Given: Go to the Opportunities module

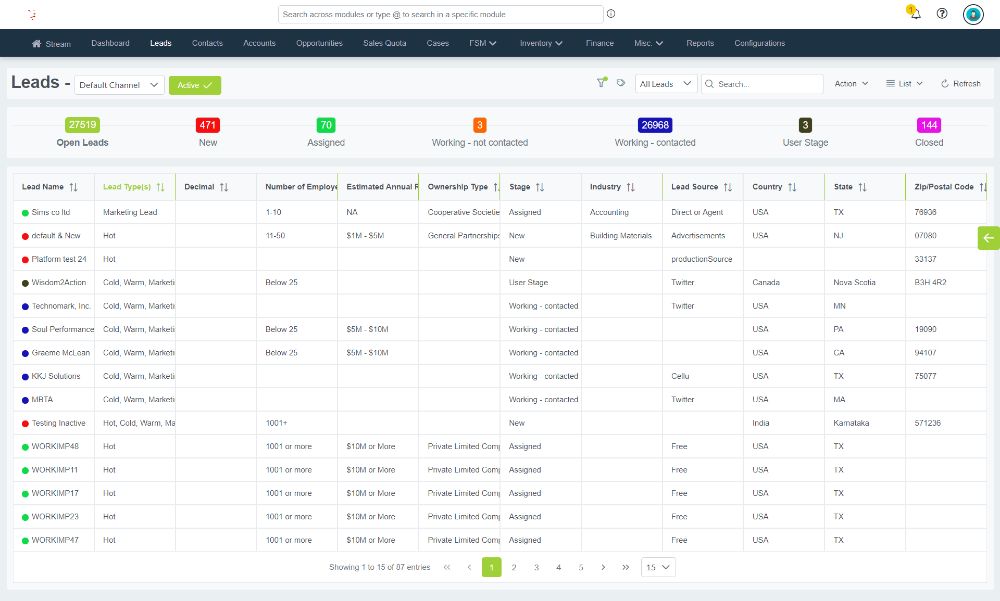Looking at the screenshot, I should click(319, 43).
